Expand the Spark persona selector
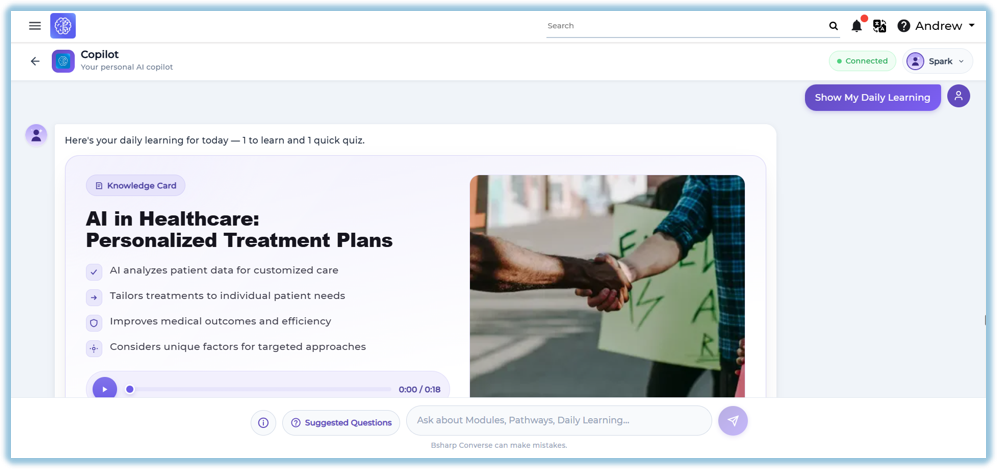The image size is (997, 469). click(x=938, y=61)
